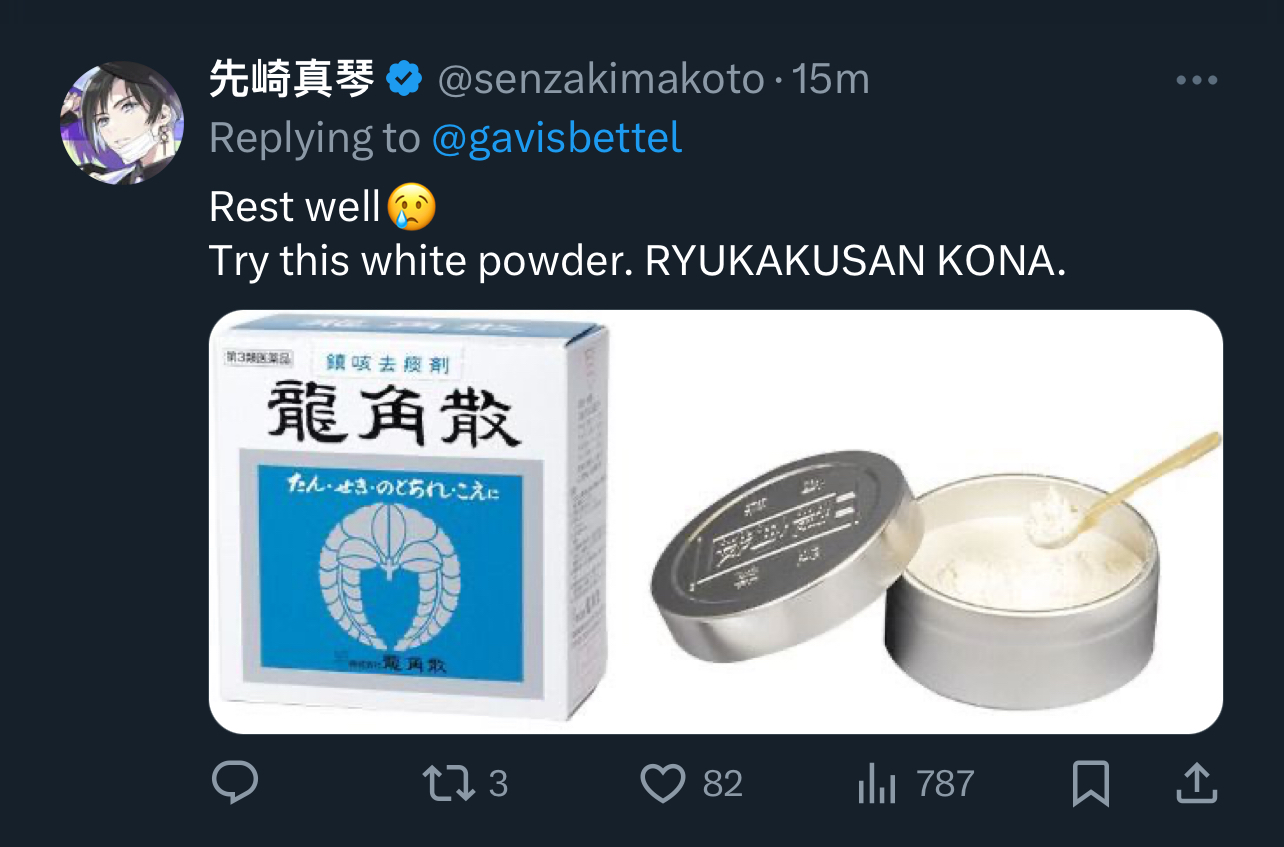1284x847 pixels.
Task: Click the blue verified badge
Action: coord(404,79)
